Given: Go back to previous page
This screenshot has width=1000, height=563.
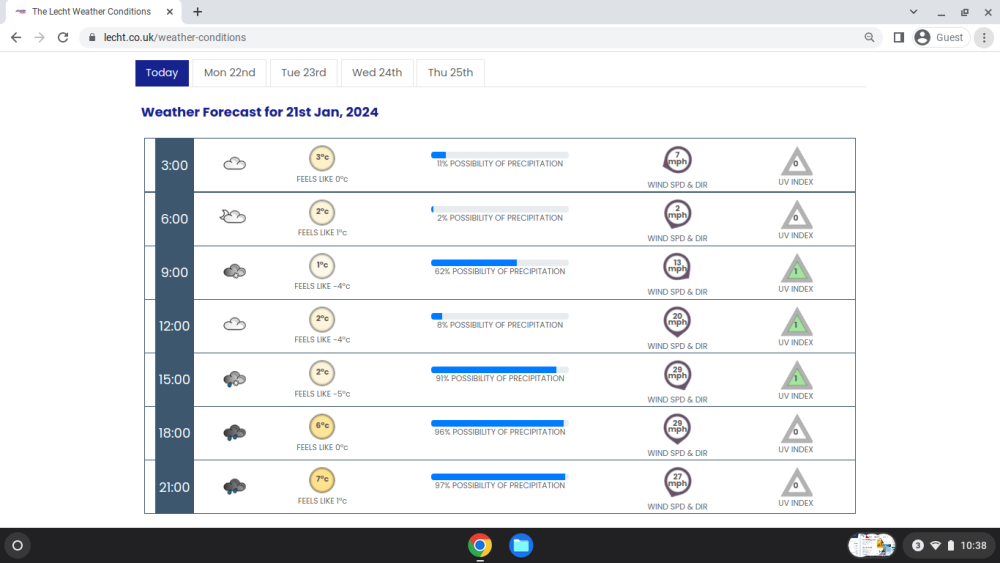Looking at the screenshot, I should 16,38.
